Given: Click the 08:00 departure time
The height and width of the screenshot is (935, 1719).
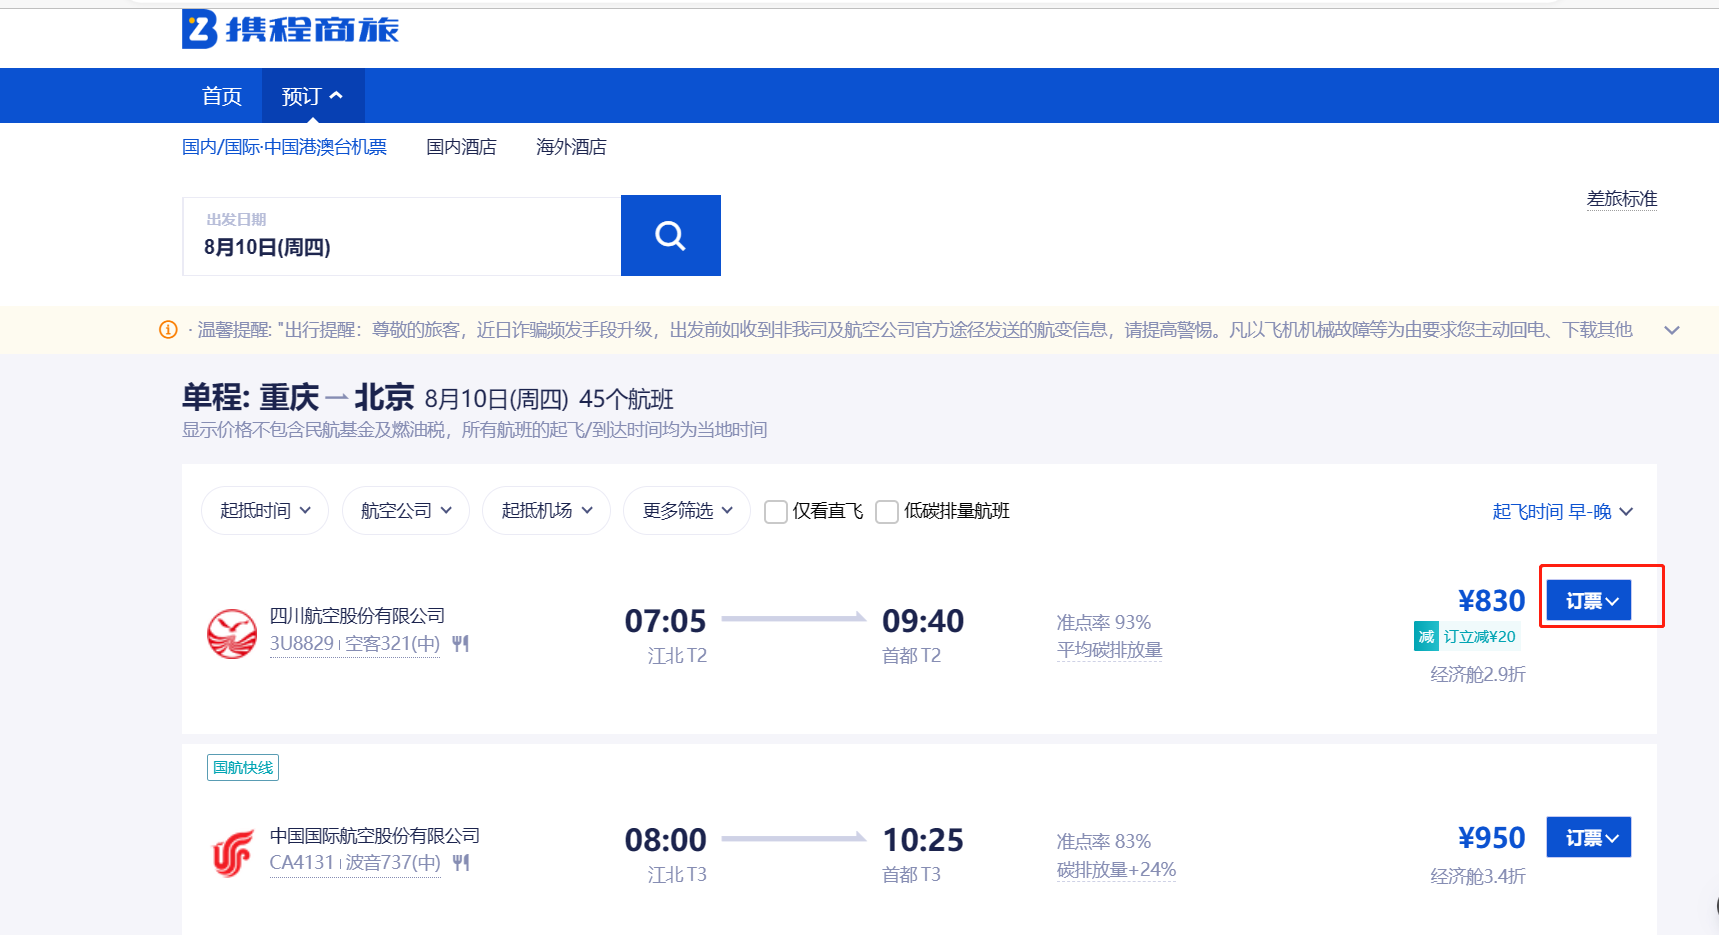Looking at the screenshot, I should 665,840.
